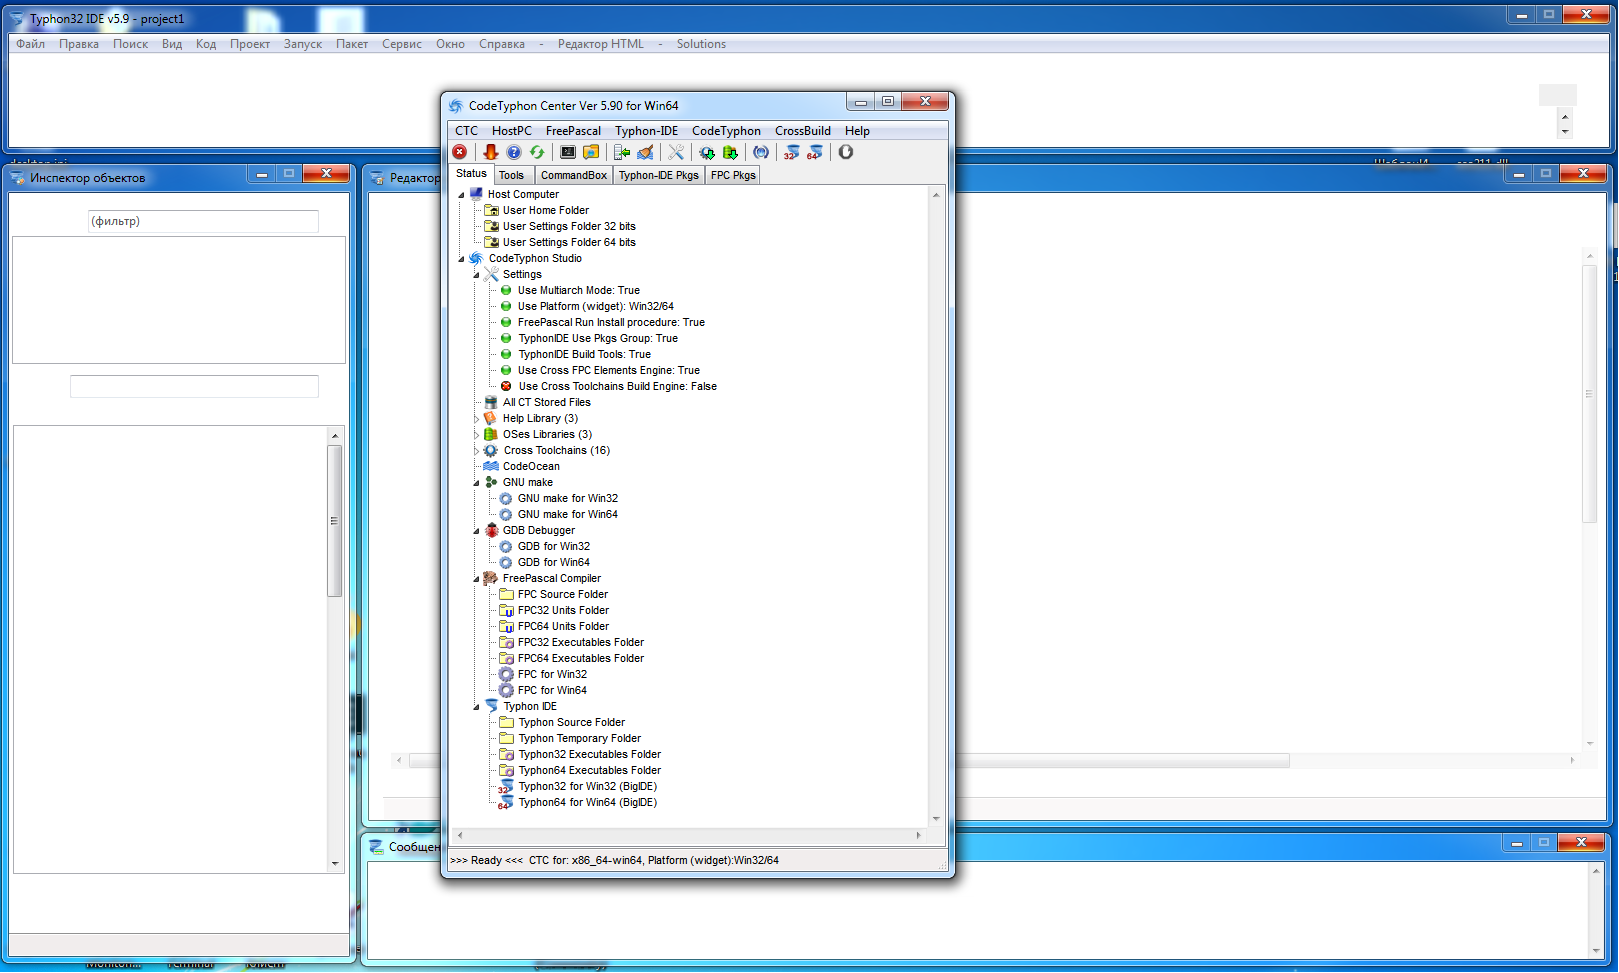Open the FreePascal menu
Viewport: 1619px width, 973px height.
[x=573, y=131]
